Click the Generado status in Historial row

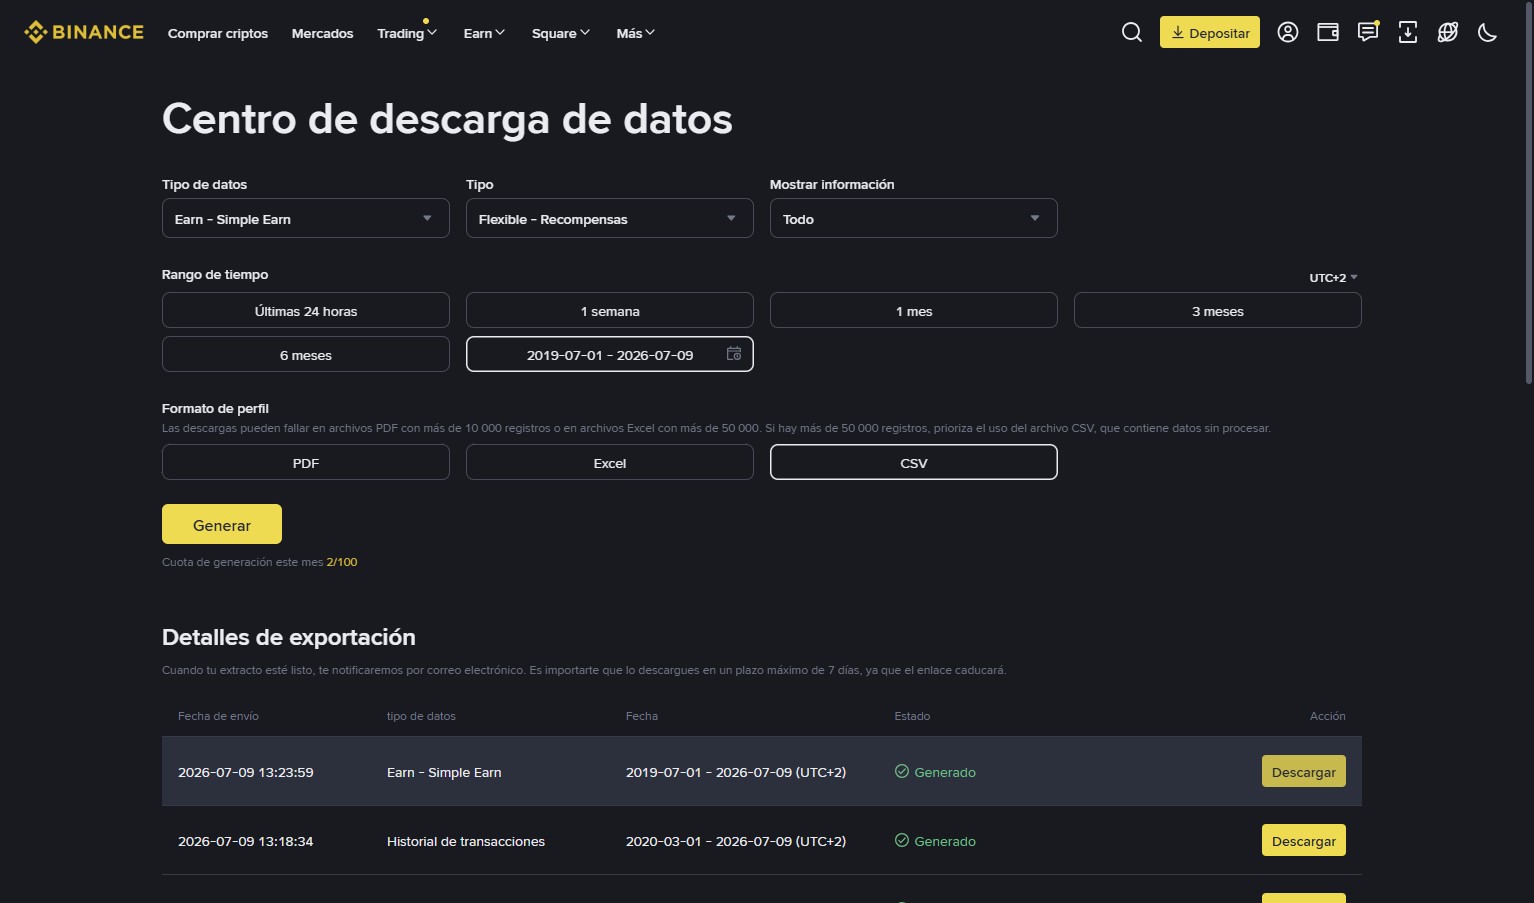[935, 841]
